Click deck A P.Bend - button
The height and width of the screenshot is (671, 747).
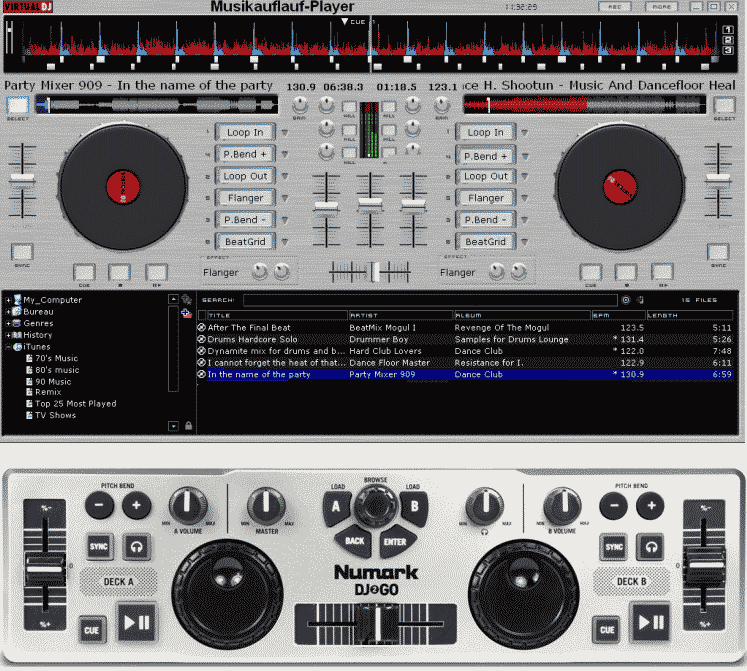coord(245,220)
